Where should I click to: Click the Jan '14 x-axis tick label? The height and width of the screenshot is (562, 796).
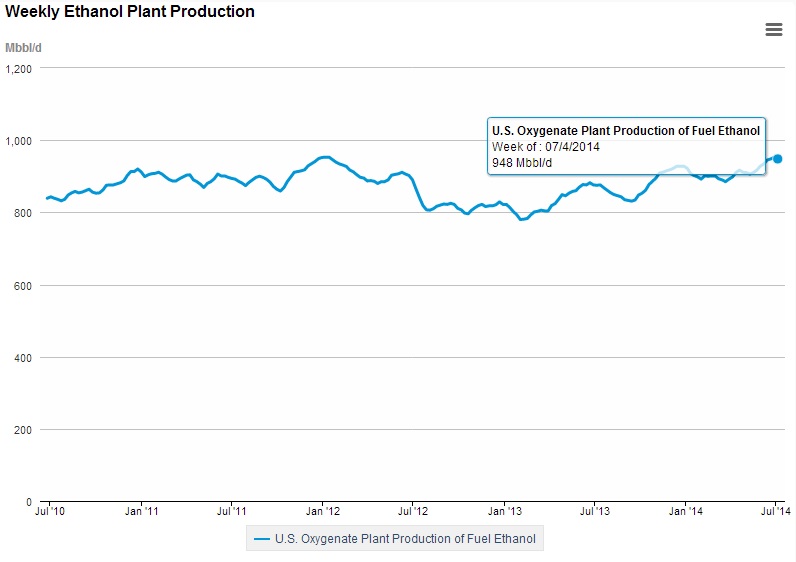(x=685, y=512)
